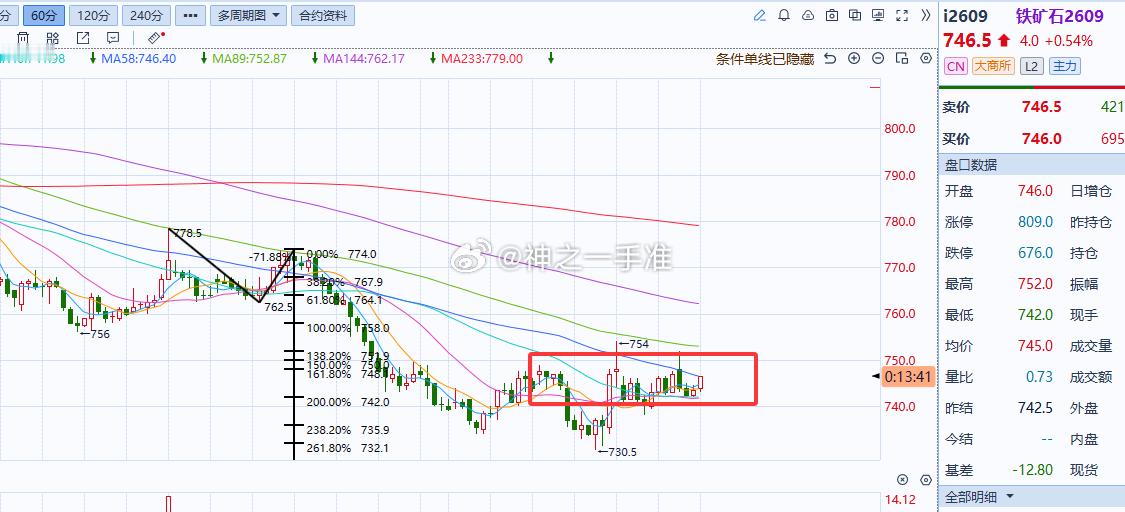Click the MA144:762.17 indicator label
Viewport: 1125px width, 512px height.
pos(364,59)
